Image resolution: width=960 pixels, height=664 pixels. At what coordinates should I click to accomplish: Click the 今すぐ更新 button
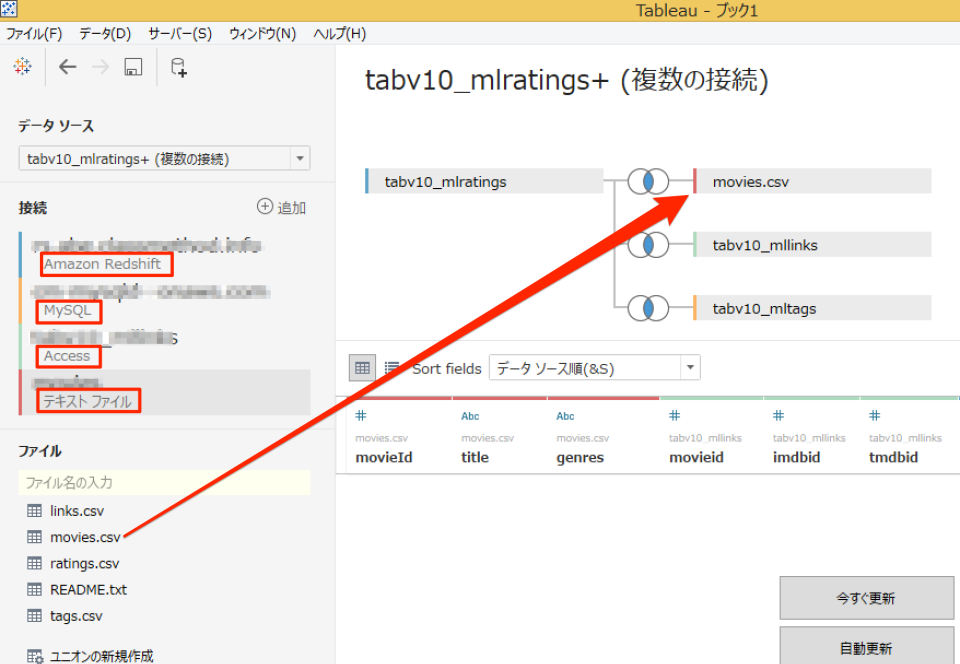point(866,597)
